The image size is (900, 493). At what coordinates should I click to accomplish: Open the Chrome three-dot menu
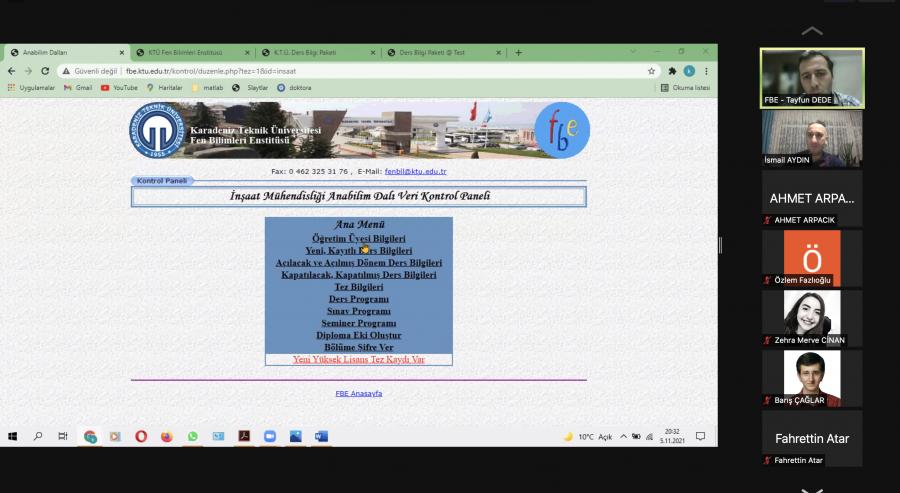coord(707,71)
